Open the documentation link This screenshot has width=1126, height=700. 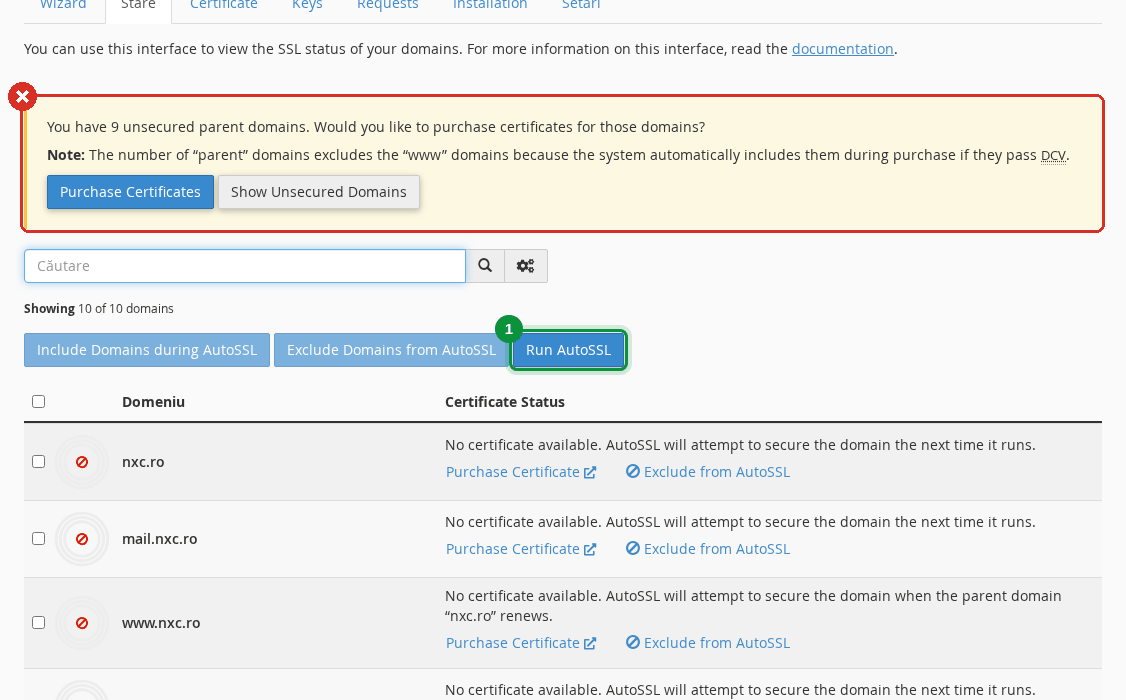[x=842, y=49]
